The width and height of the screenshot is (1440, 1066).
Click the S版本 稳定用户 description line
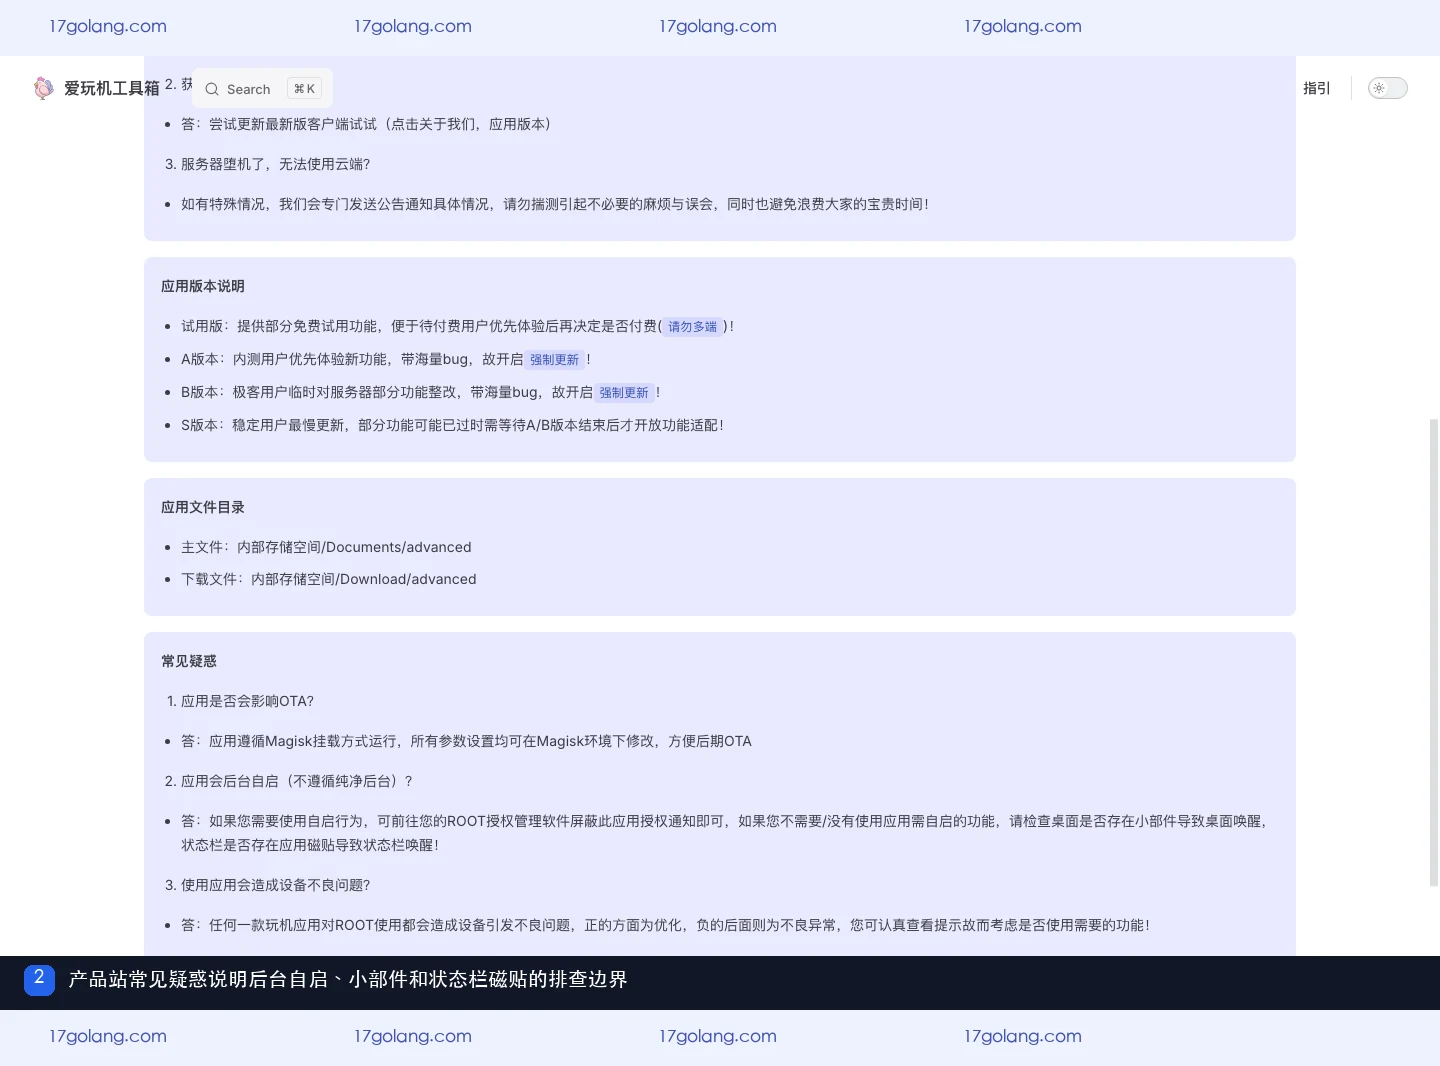452,425
